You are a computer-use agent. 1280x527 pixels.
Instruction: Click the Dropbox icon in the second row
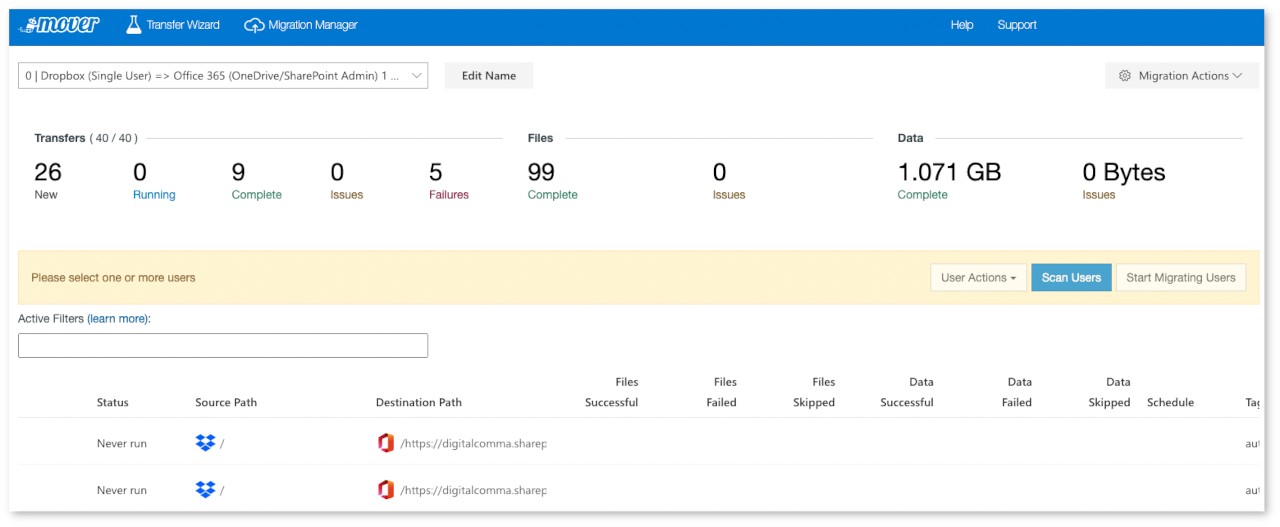coord(205,490)
